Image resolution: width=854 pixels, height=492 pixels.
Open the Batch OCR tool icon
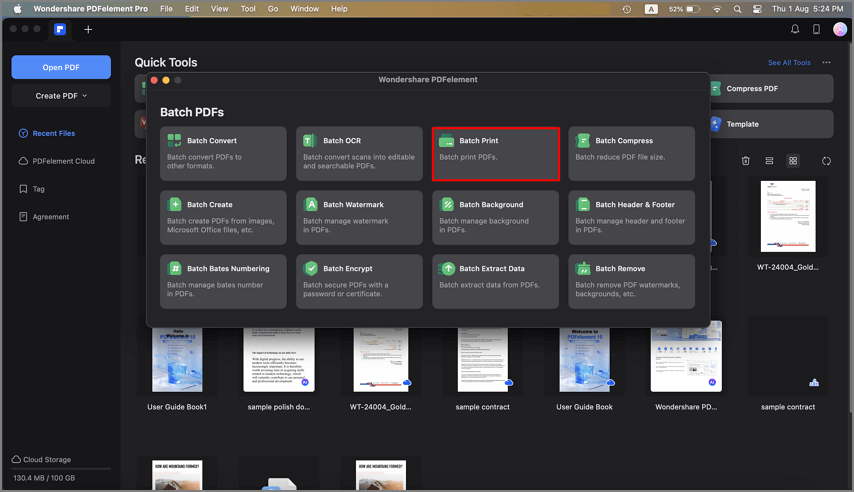[310, 140]
